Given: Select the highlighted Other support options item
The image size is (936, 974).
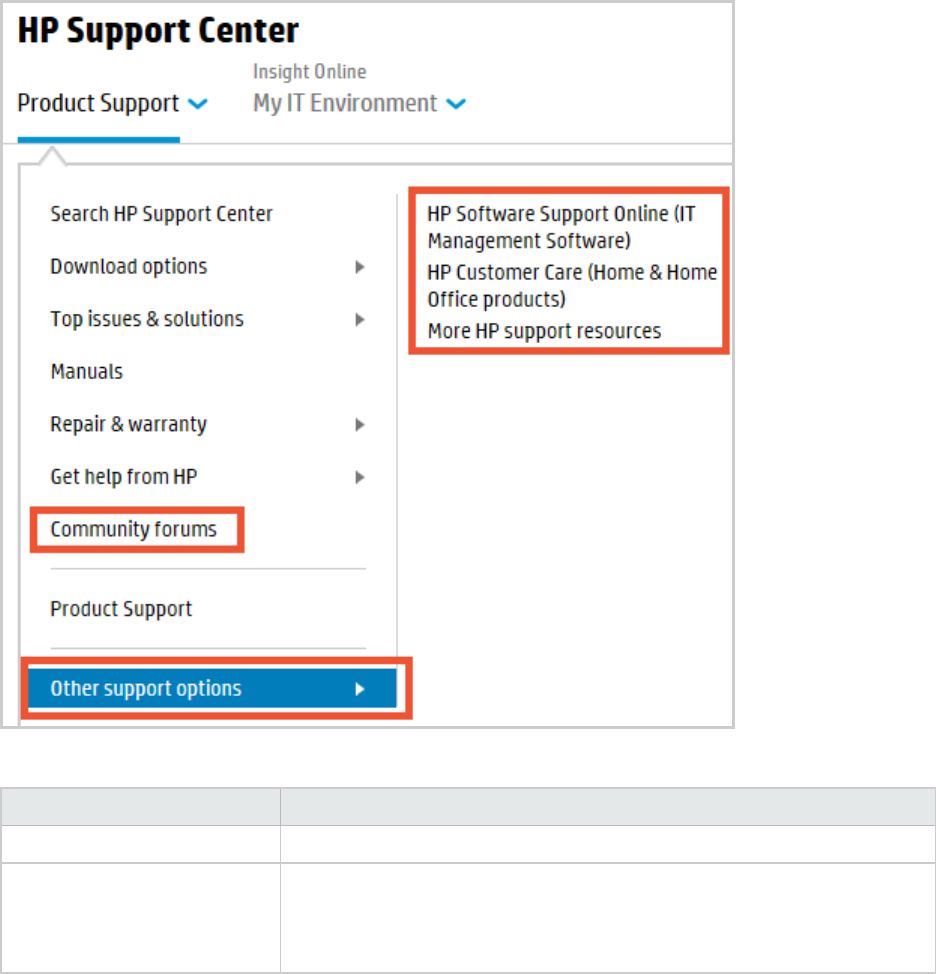Looking at the screenshot, I should (x=146, y=689).
